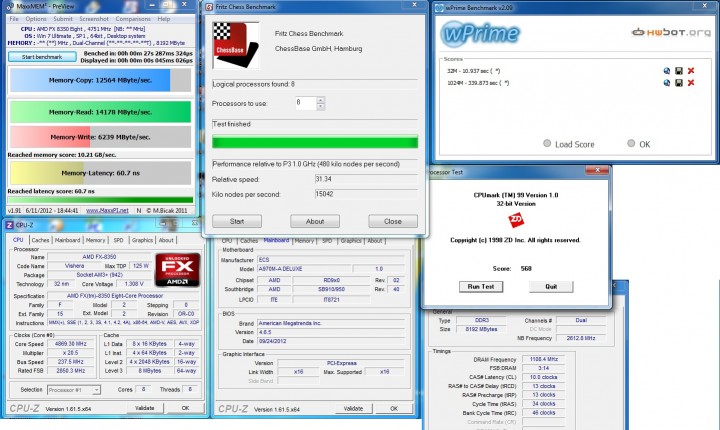Image resolution: width=720 pixels, height=430 pixels.
Task: Click About in Fritz Chess Benchmark
Action: 315,221
